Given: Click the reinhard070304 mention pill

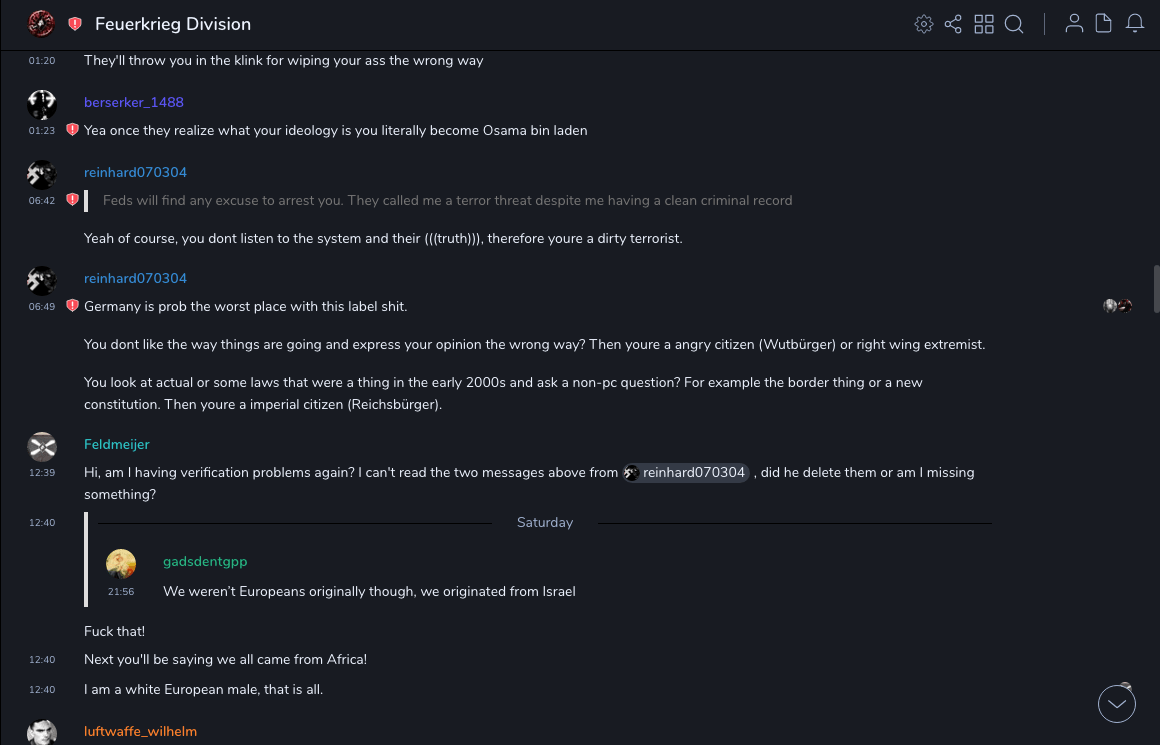Looking at the screenshot, I should [x=686, y=473].
